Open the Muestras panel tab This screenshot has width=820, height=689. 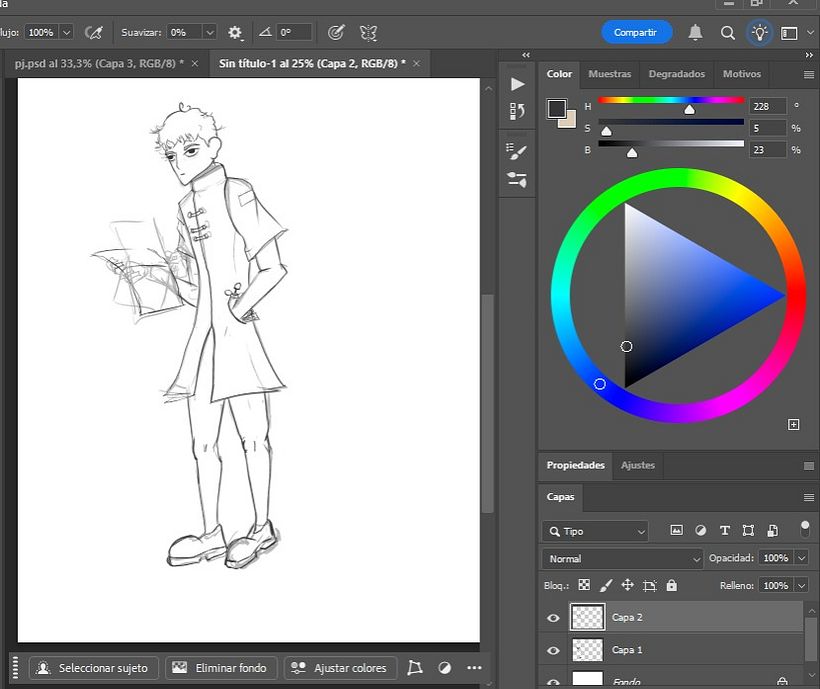point(609,73)
